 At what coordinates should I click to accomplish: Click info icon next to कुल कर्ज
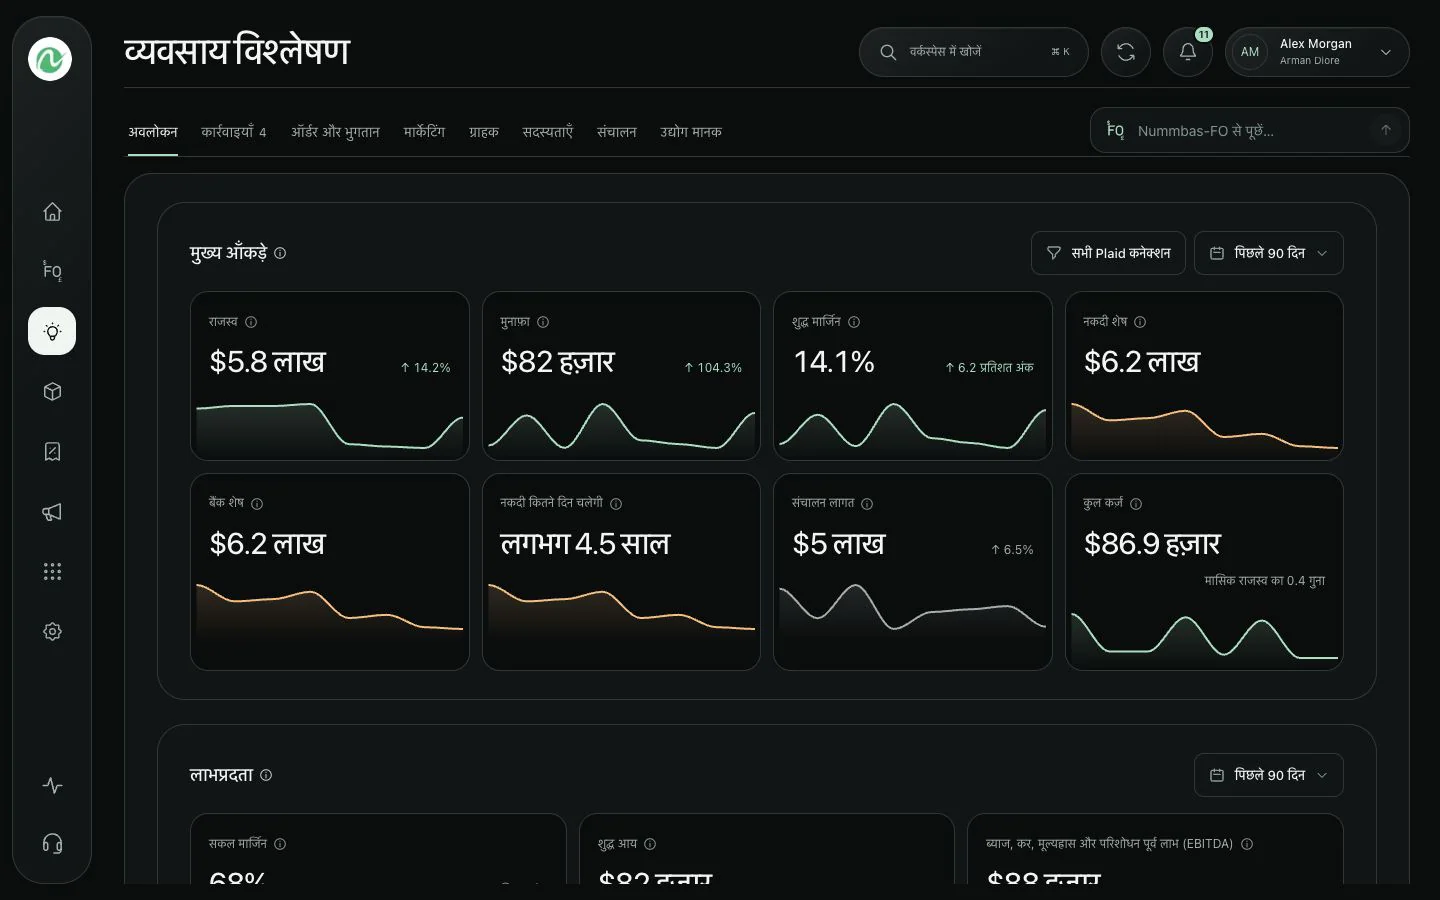(x=1136, y=504)
